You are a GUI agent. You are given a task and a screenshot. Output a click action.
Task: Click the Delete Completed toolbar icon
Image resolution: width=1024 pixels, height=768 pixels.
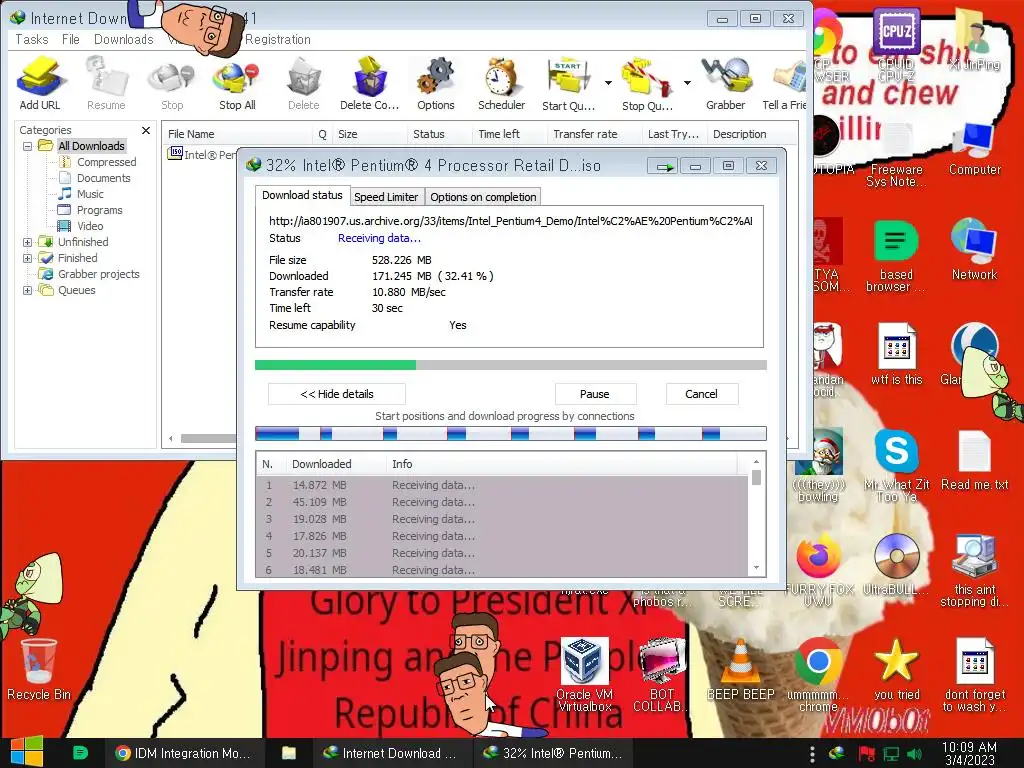[x=370, y=83]
